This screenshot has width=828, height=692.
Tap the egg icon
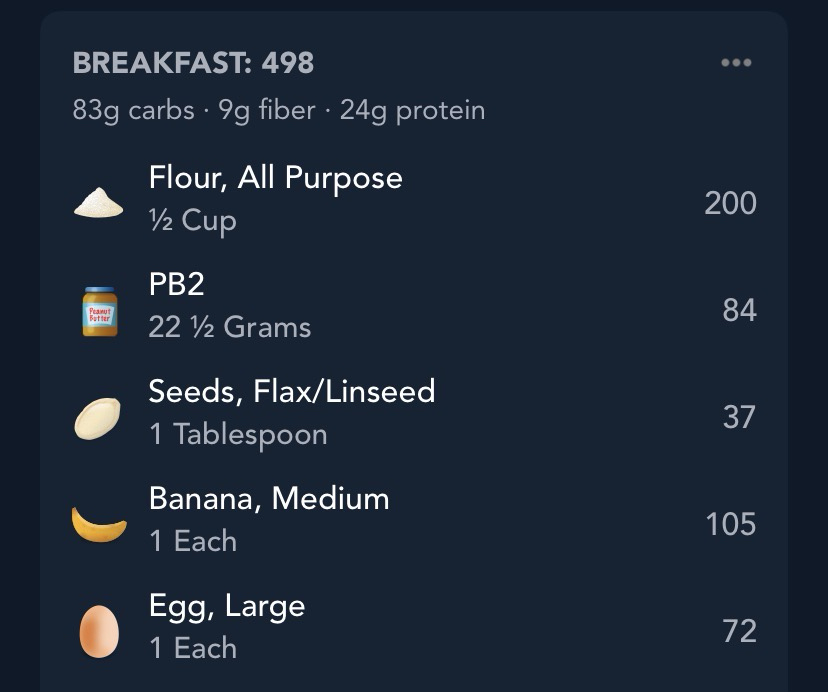tap(99, 632)
